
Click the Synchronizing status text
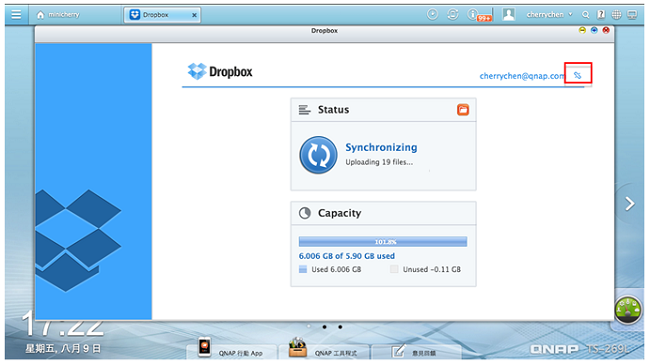click(x=381, y=147)
